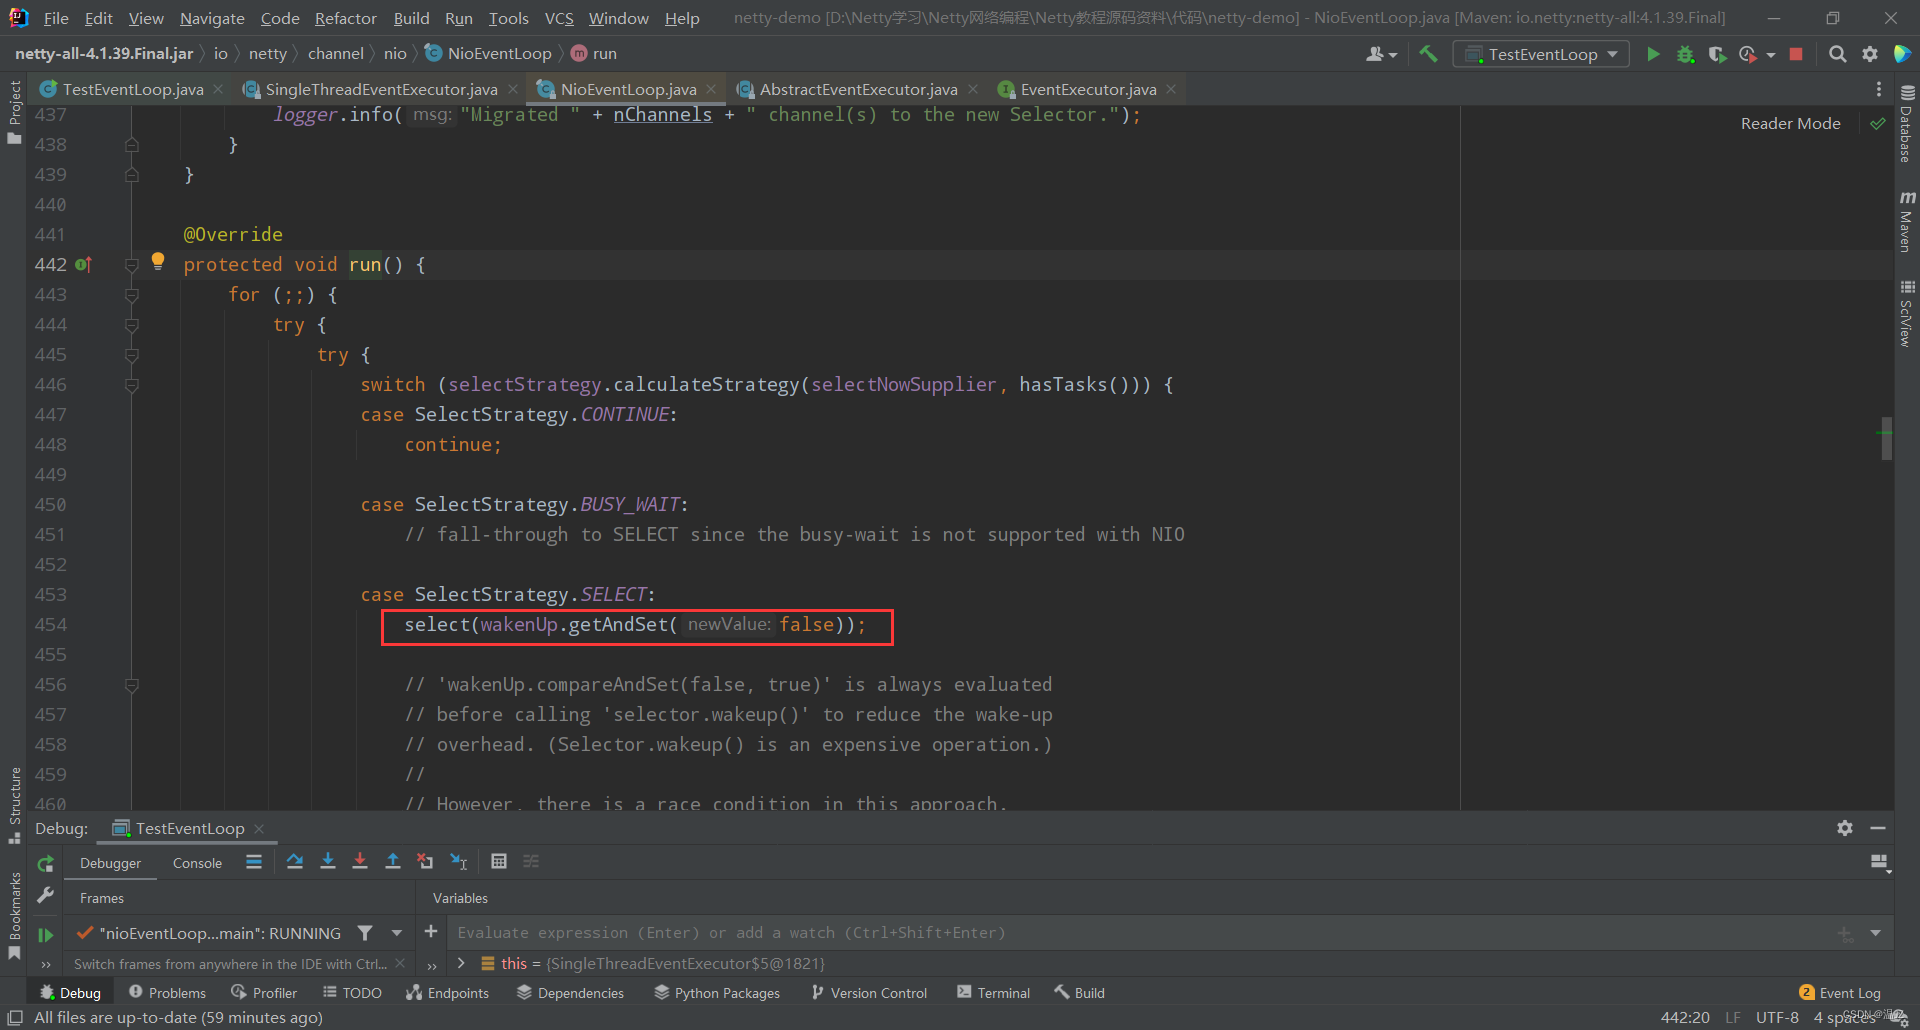The image size is (1920, 1030).
Task: Open the Python Packages tool window
Action: point(717,993)
